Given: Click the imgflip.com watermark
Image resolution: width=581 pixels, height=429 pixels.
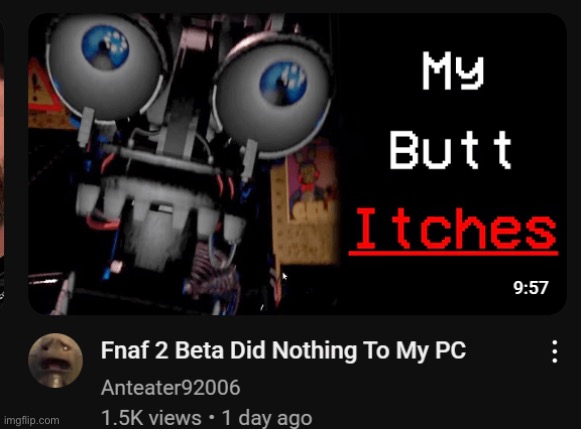Looking at the screenshot, I should pyautogui.click(x=31, y=420).
